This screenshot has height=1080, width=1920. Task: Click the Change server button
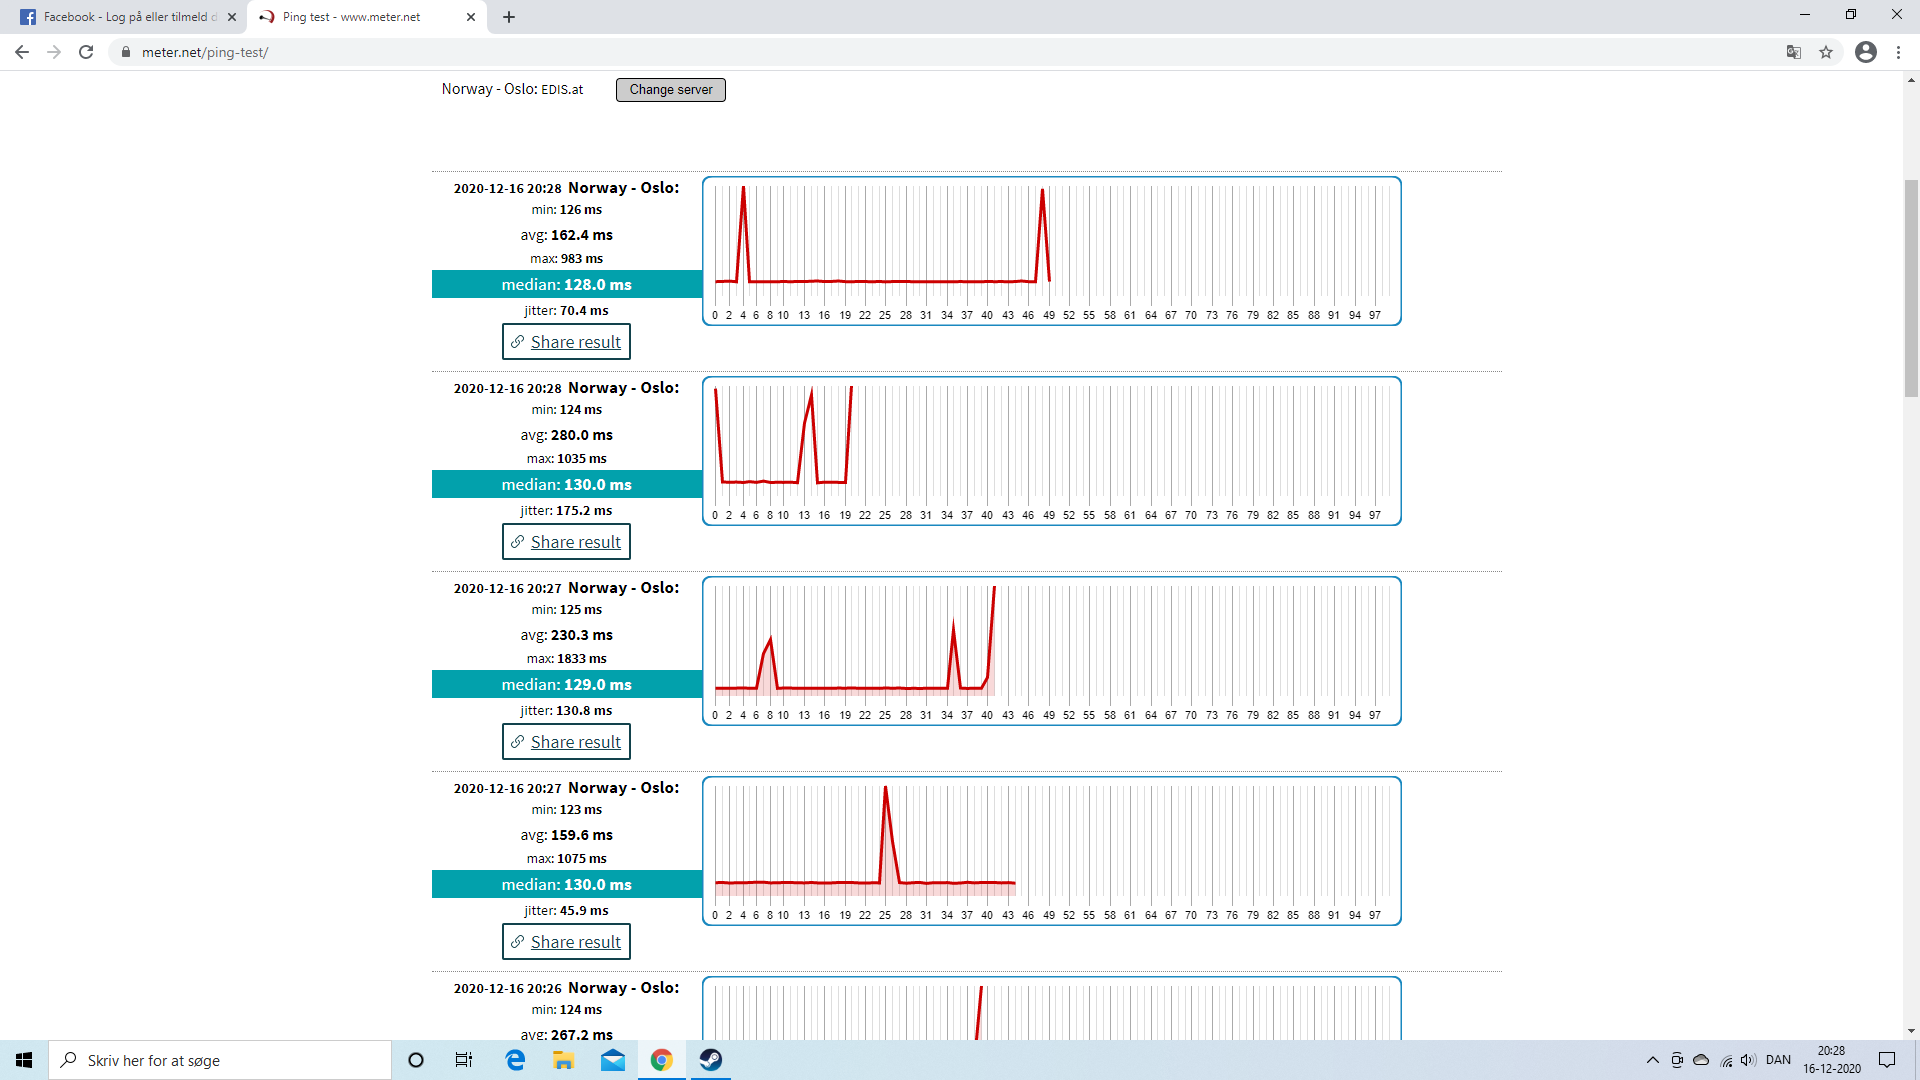tap(670, 89)
